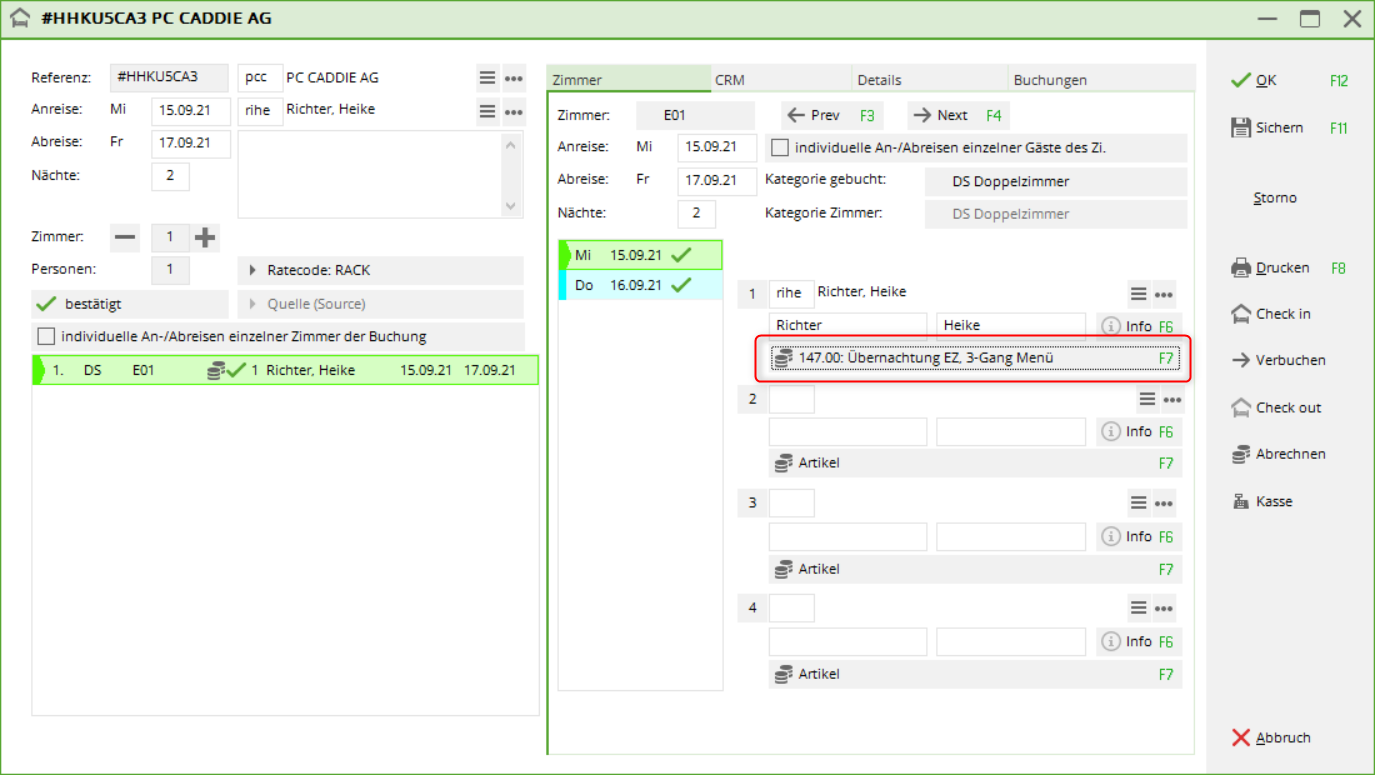The image size is (1375, 775).
Task: Increase room count with plus button
Action: [x=205, y=237]
